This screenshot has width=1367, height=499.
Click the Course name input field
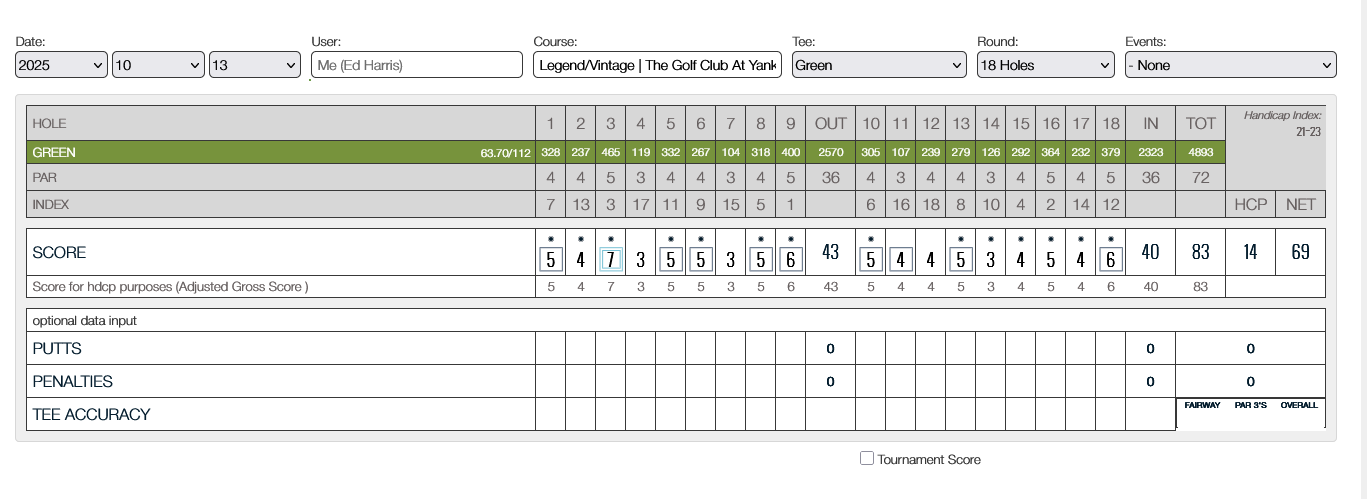point(657,65)
